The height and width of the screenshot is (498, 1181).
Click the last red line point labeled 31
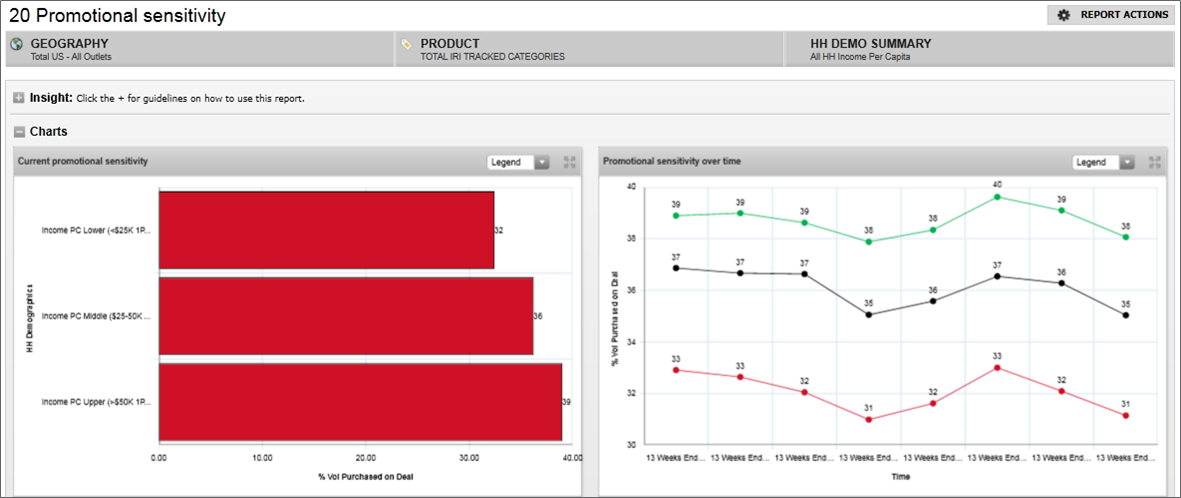[1126, 415]
